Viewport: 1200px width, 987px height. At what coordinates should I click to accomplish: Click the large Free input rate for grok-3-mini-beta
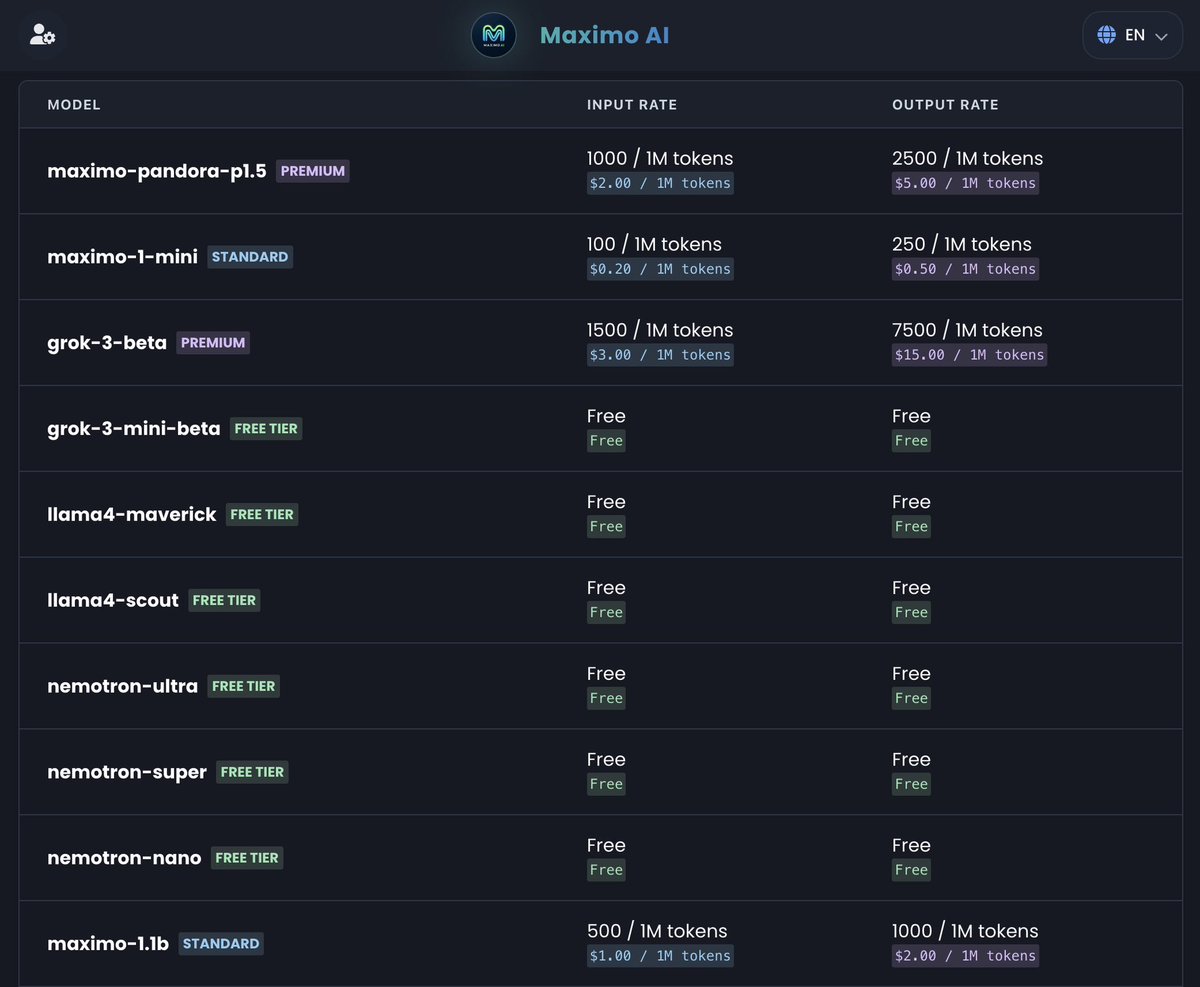[x=606, y=416]
